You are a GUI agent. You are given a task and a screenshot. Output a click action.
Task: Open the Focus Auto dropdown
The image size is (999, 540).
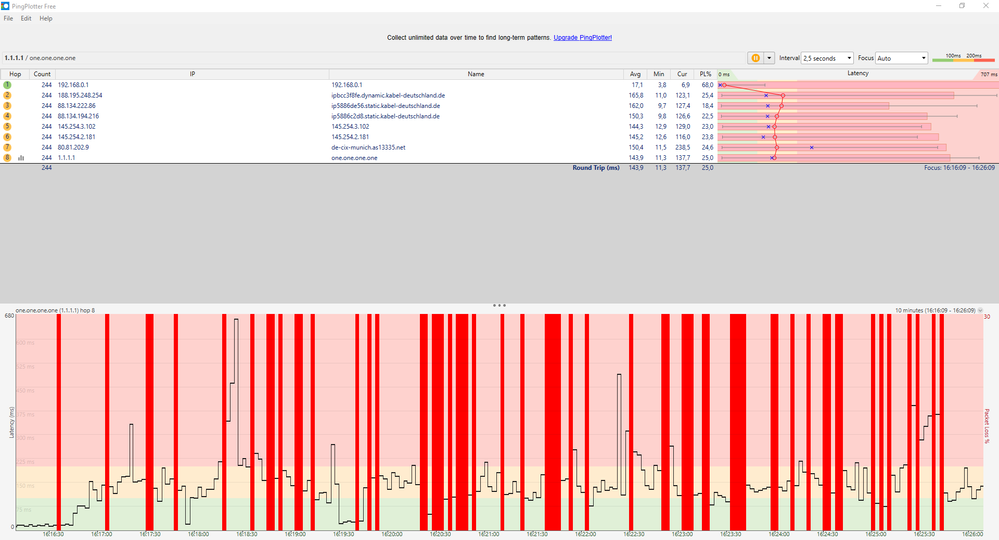coord(902,58)
